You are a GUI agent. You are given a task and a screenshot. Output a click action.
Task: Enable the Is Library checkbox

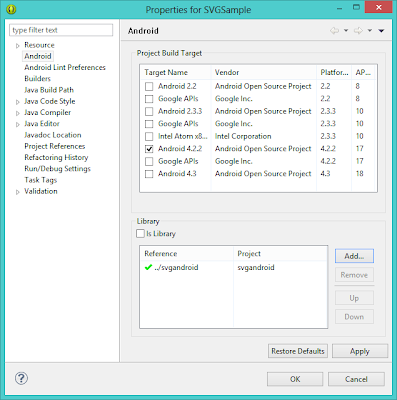tap(140, 233)
